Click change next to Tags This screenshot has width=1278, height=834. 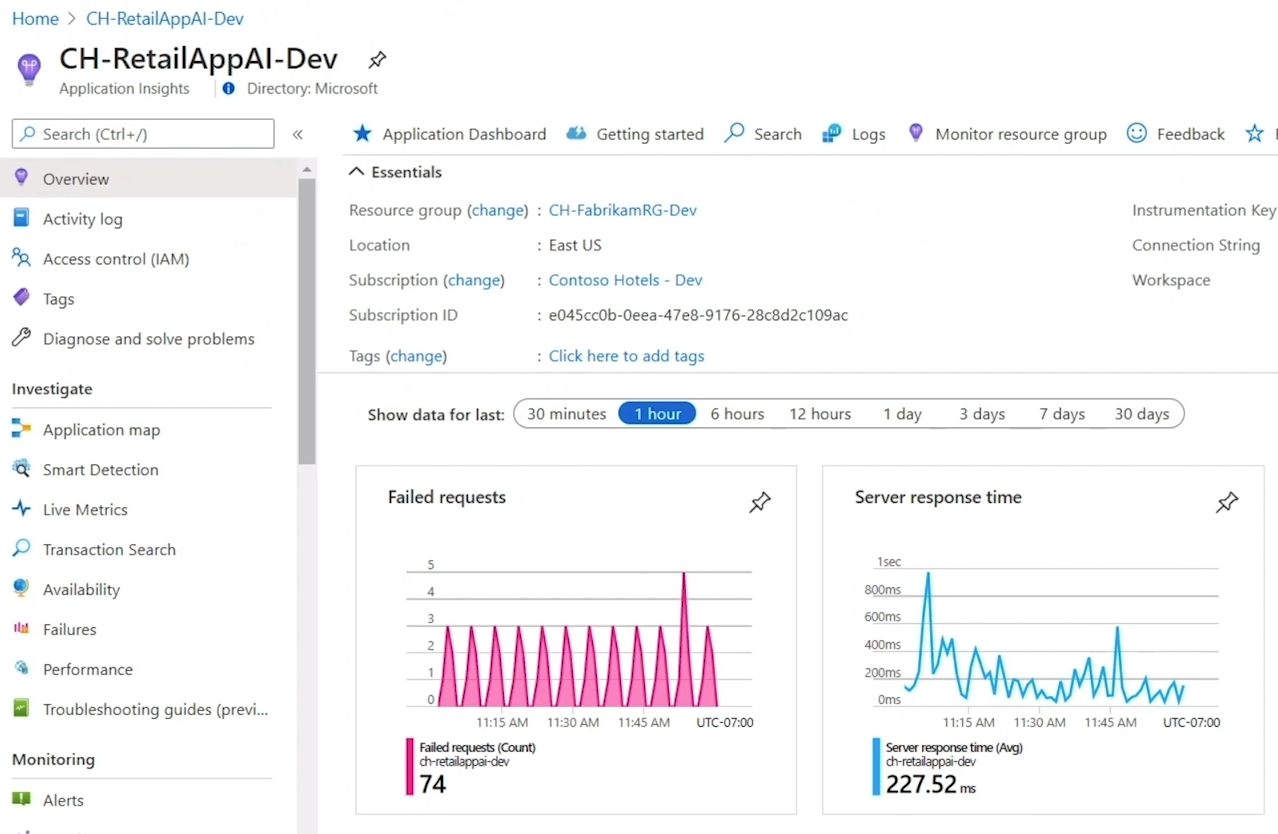coord(416,355)
